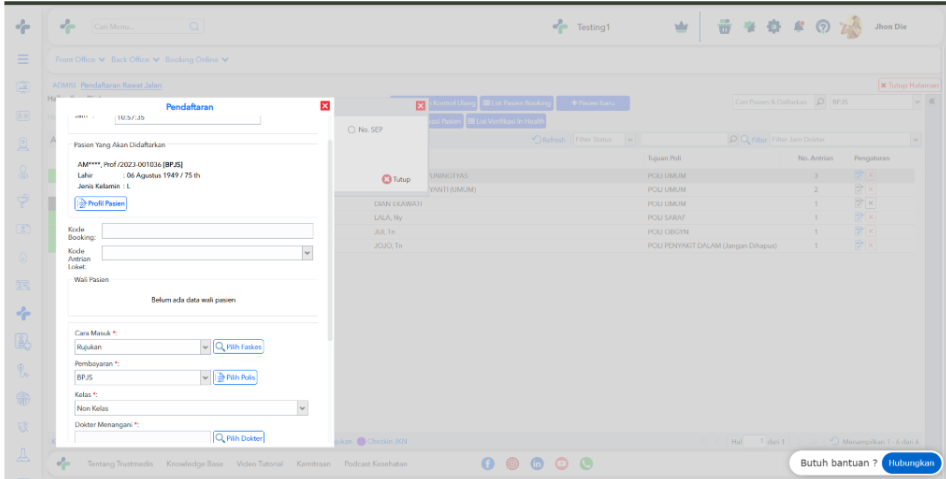
Task: Open the Video Tutorial footer link
Action: (x=259, y=464)
